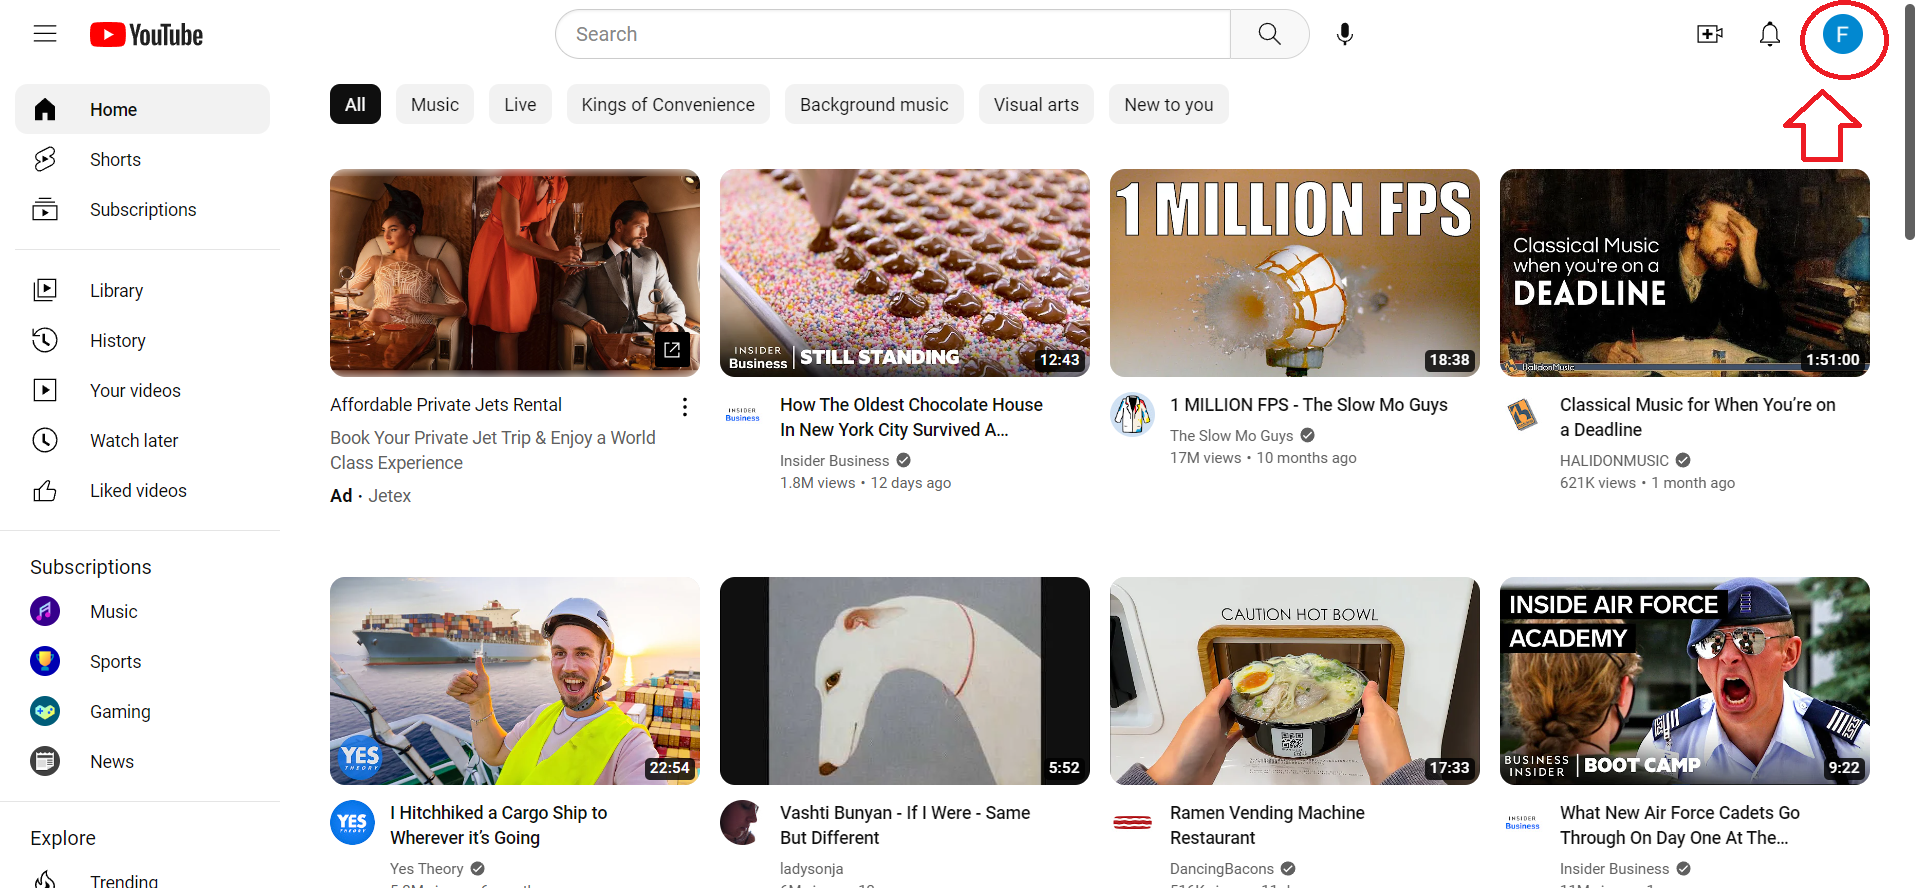Select the New to you chip
This screenshot has width=1918, height=888.
click(1168, 104)
